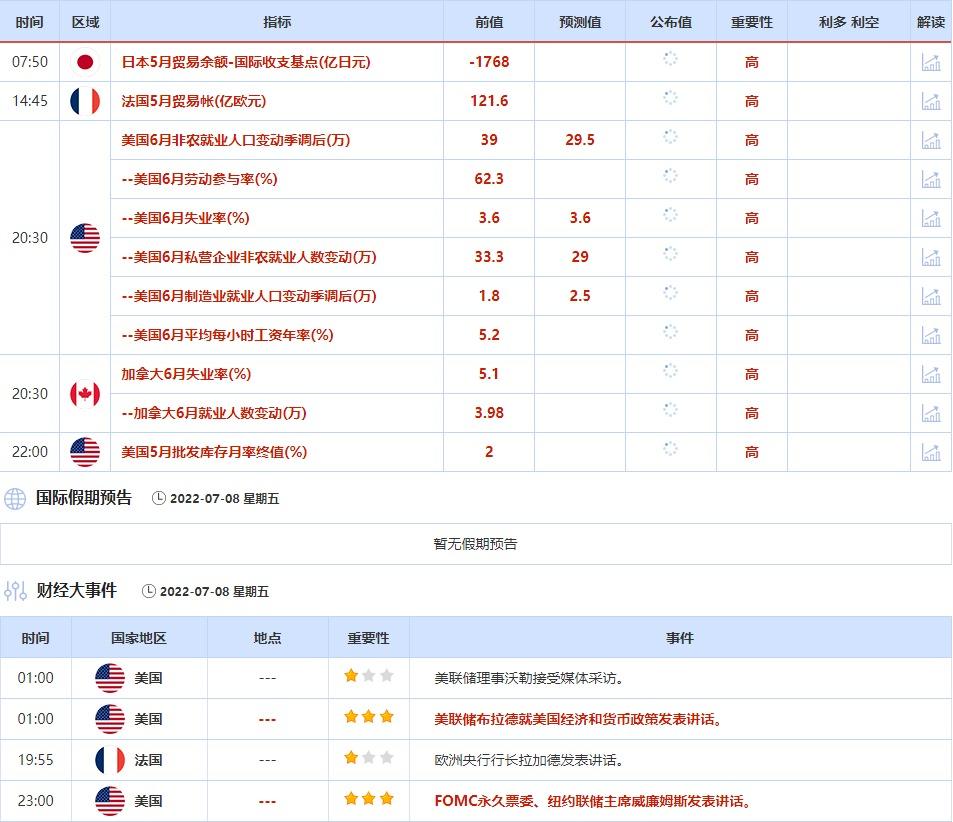Click the 公布值 column header
The width and height of the screenshot is (953, 822).
coord(671,22)
